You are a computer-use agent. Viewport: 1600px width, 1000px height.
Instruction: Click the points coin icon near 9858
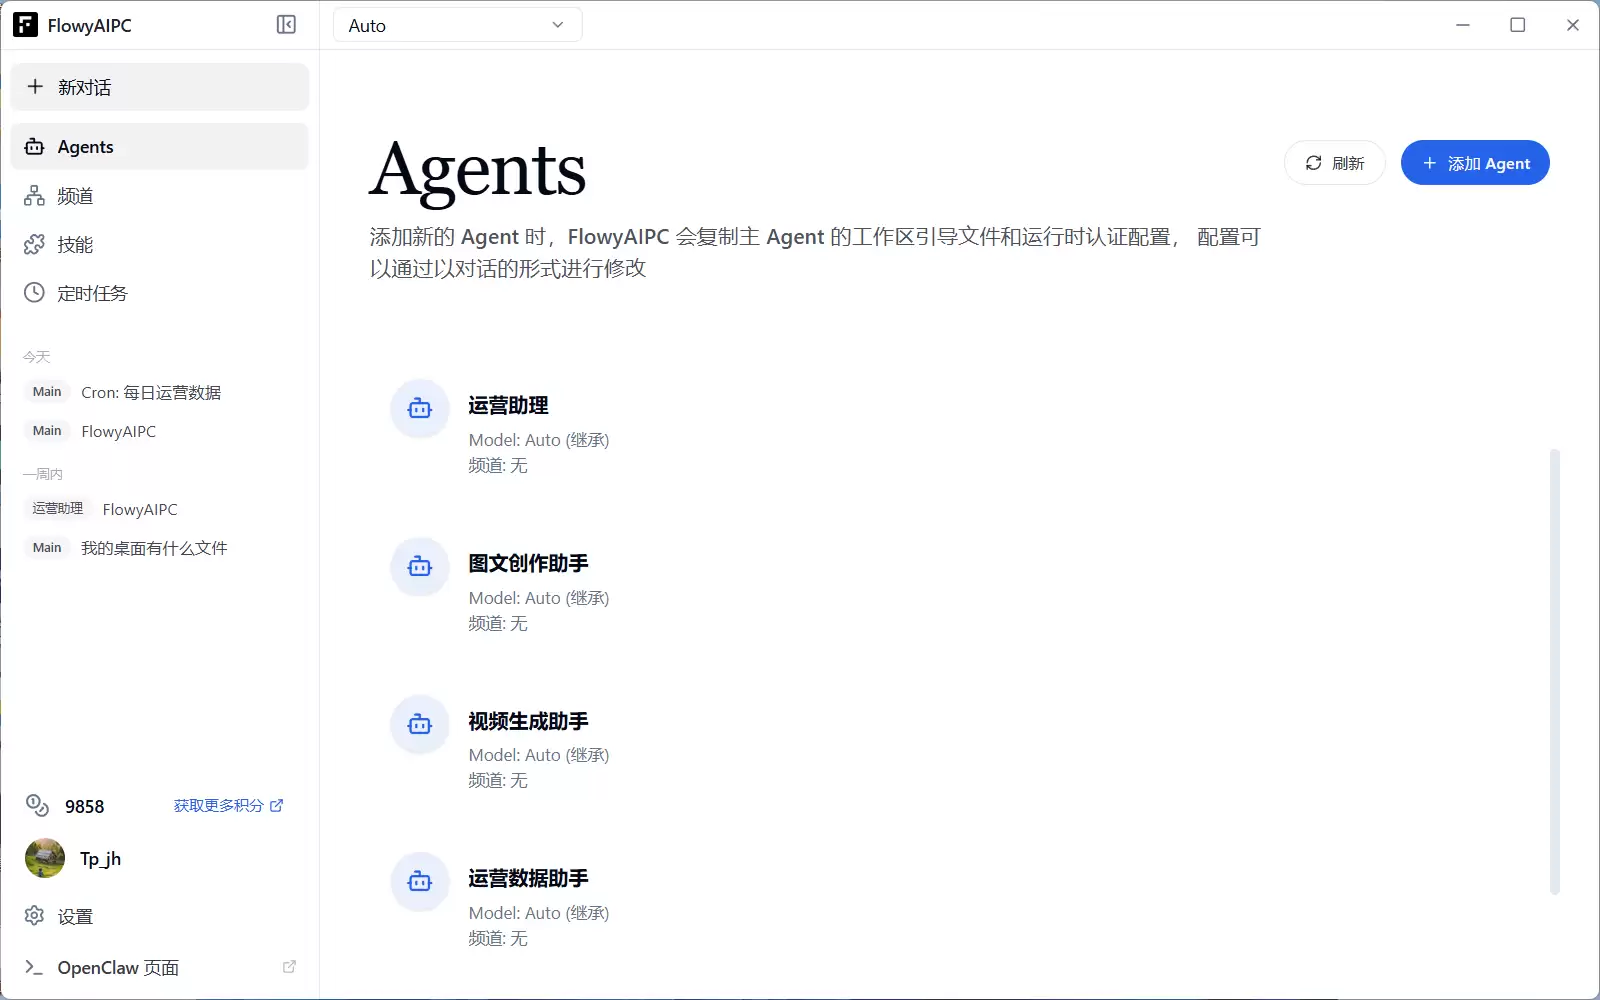[x=37, y=806]
